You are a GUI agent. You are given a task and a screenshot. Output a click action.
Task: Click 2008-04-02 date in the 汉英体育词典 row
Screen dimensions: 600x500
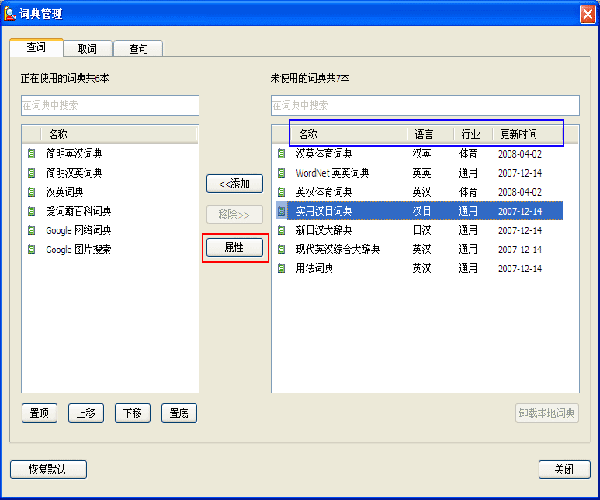[x=520, y=154]
